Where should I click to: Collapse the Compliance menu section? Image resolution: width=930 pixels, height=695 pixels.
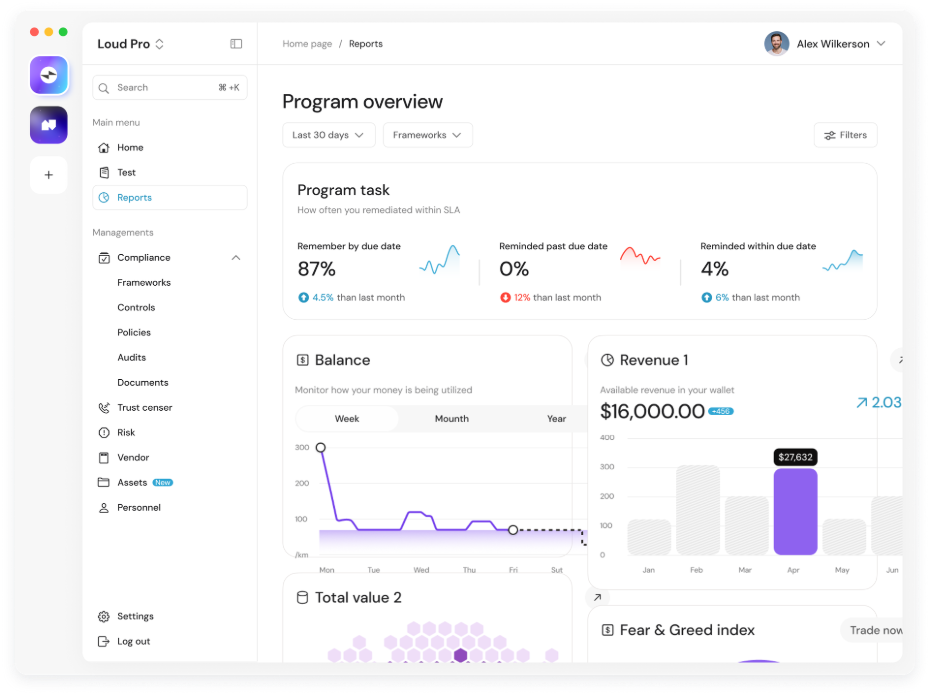click(x=236, y=258)
